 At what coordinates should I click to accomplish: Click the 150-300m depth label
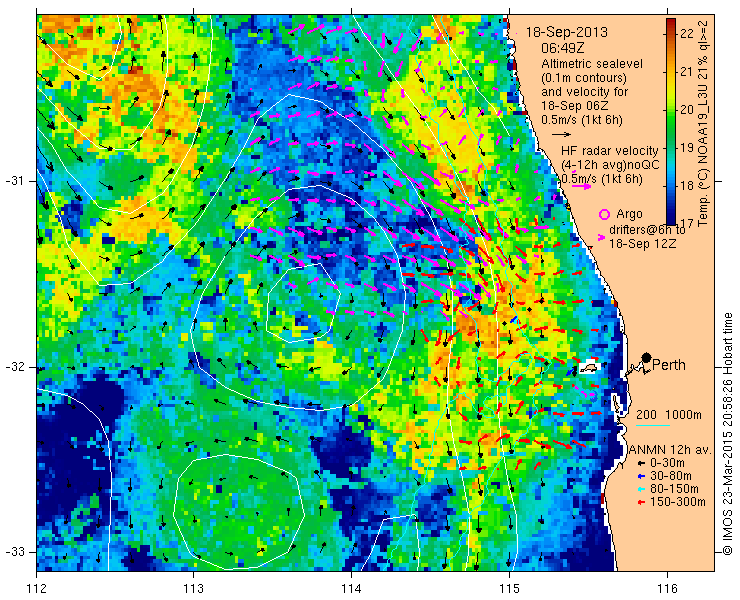(x=678, y=502)
